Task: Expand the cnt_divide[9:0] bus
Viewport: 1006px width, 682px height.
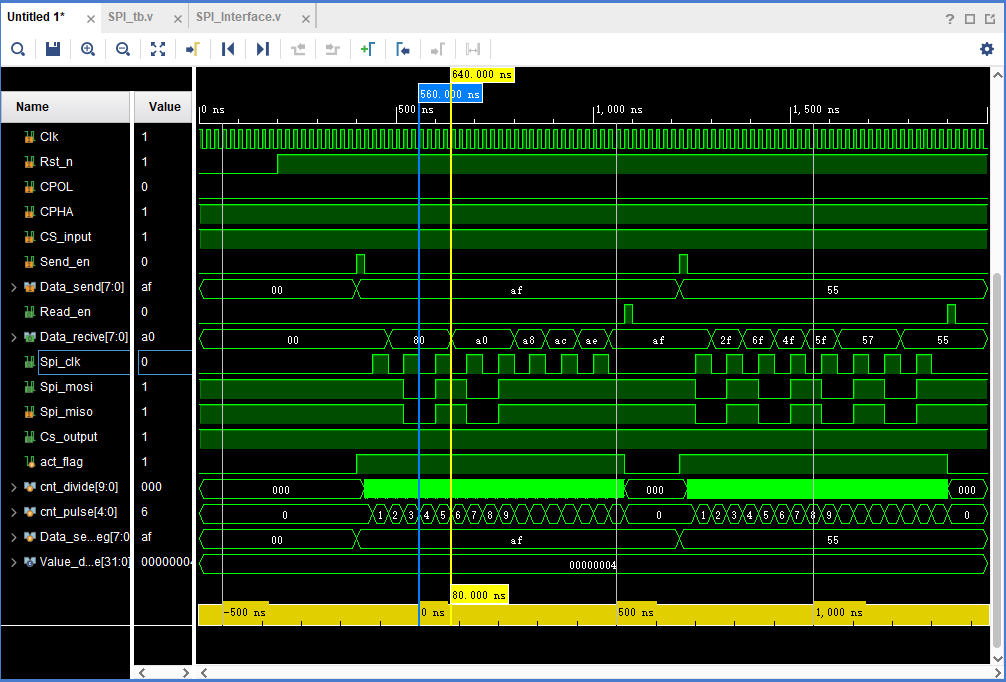Action: (13, 487)
